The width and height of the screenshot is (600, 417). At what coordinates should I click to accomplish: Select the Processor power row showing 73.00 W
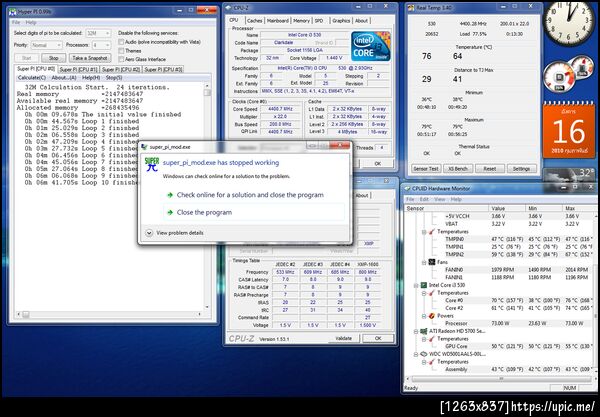[x=499, y=323]
